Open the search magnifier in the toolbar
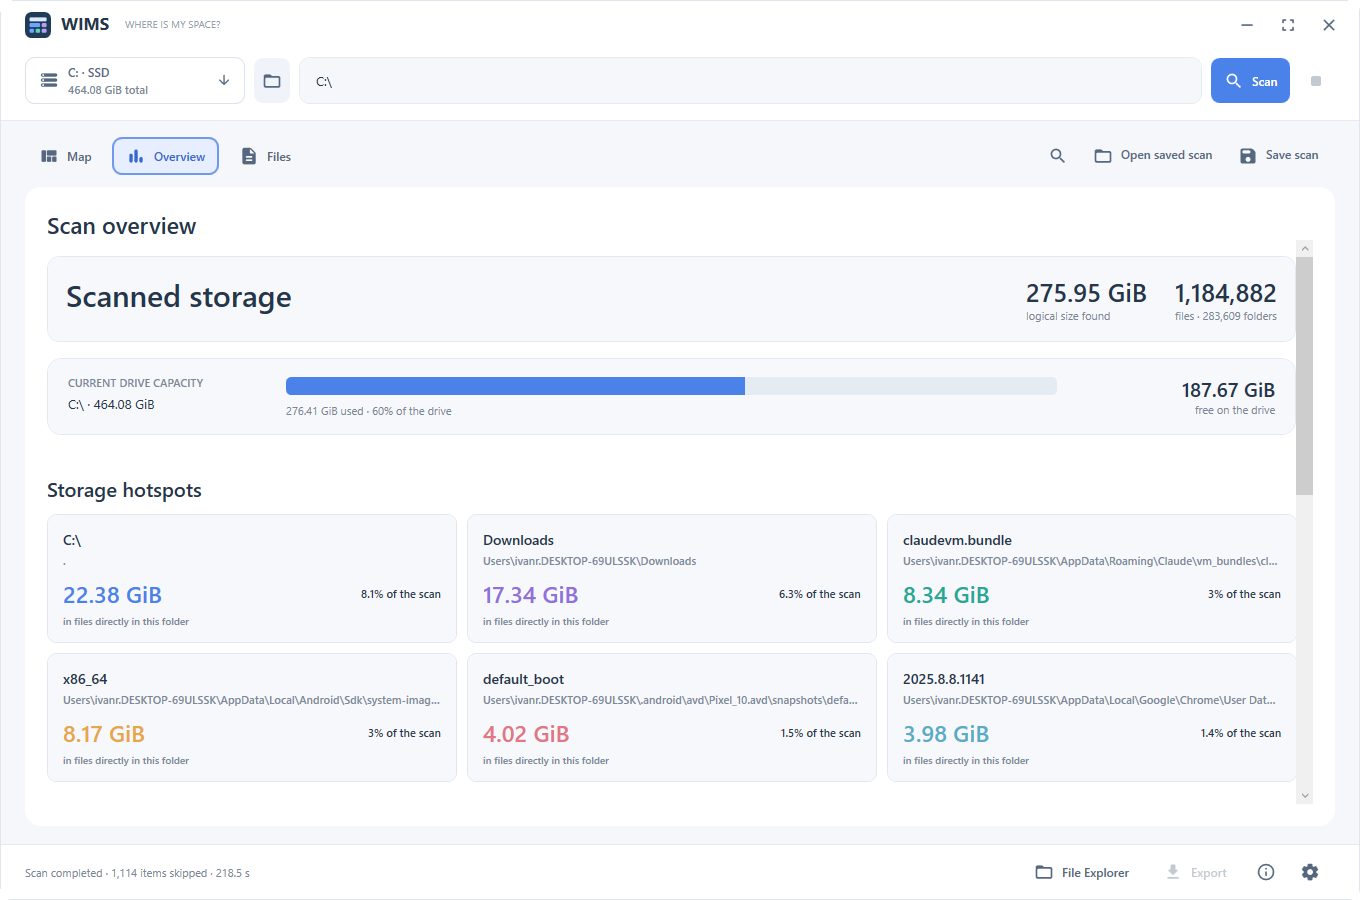Screen dimensions: 1360x900 pyautogui.click(x=1057, y=156)
